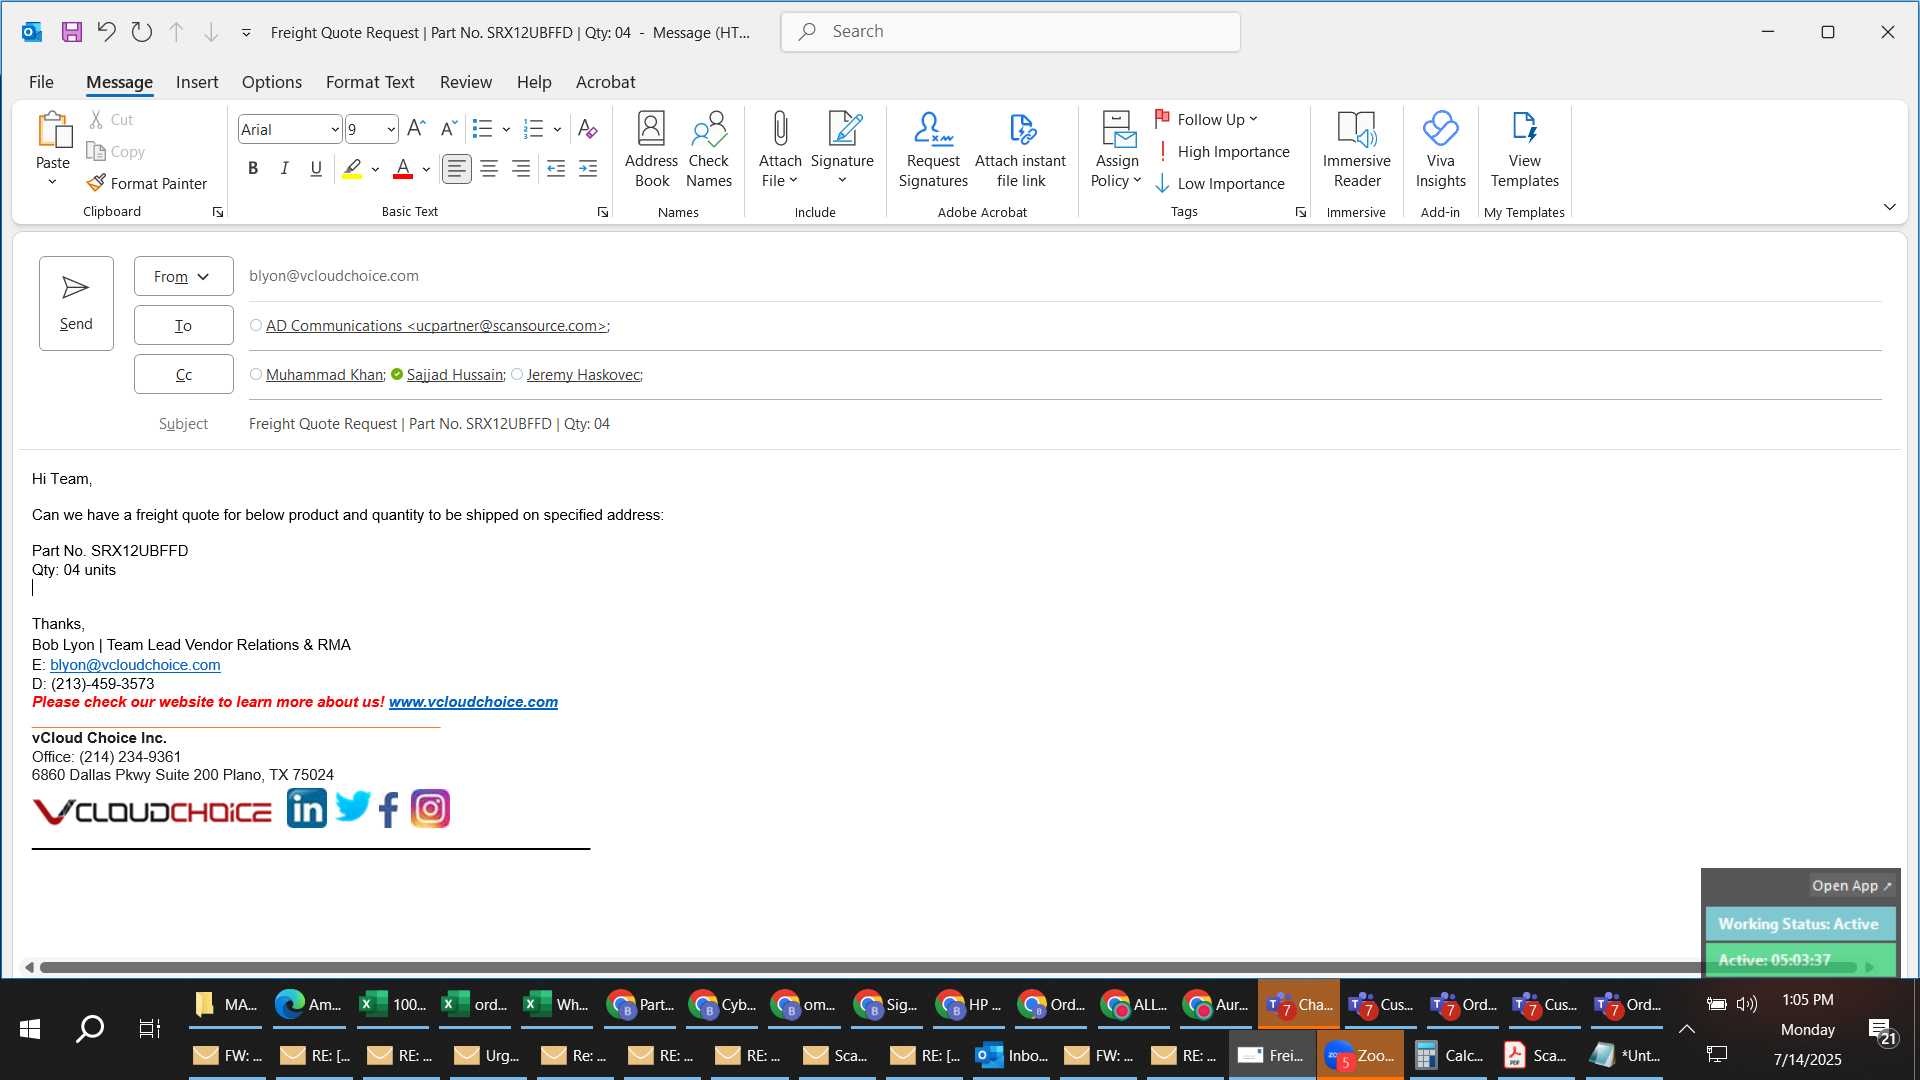The image size is (1920, 1080).
Task: Click the To recipients button
Action: point(184,326)
